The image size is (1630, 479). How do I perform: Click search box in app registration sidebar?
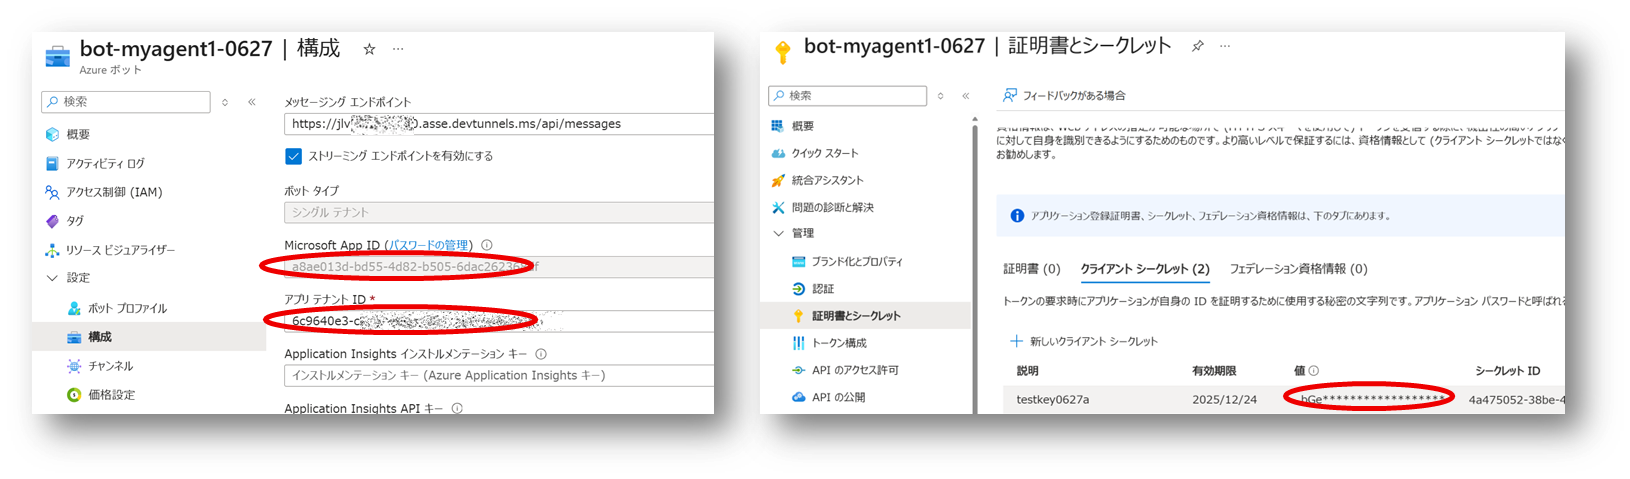[x=848, y=96]
